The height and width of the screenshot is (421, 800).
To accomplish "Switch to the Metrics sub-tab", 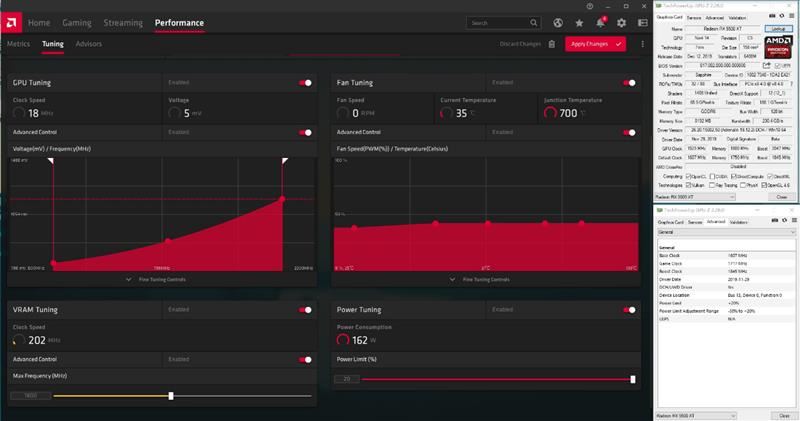I will pyautogui.click(x=18, y=44).
